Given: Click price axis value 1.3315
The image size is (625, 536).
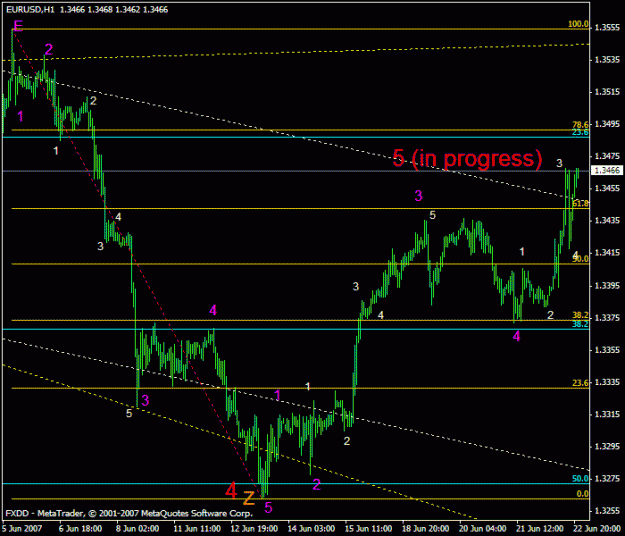Looking at the screenshot, I should pos(607,414).
